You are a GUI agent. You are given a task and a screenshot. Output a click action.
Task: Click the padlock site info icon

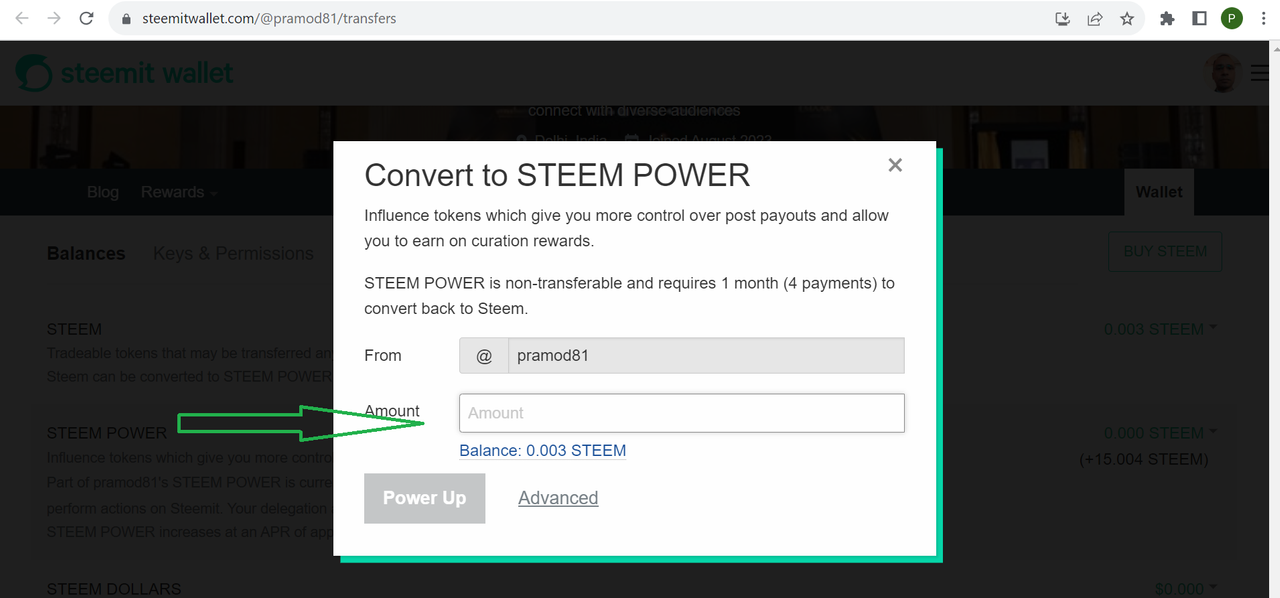126,18
